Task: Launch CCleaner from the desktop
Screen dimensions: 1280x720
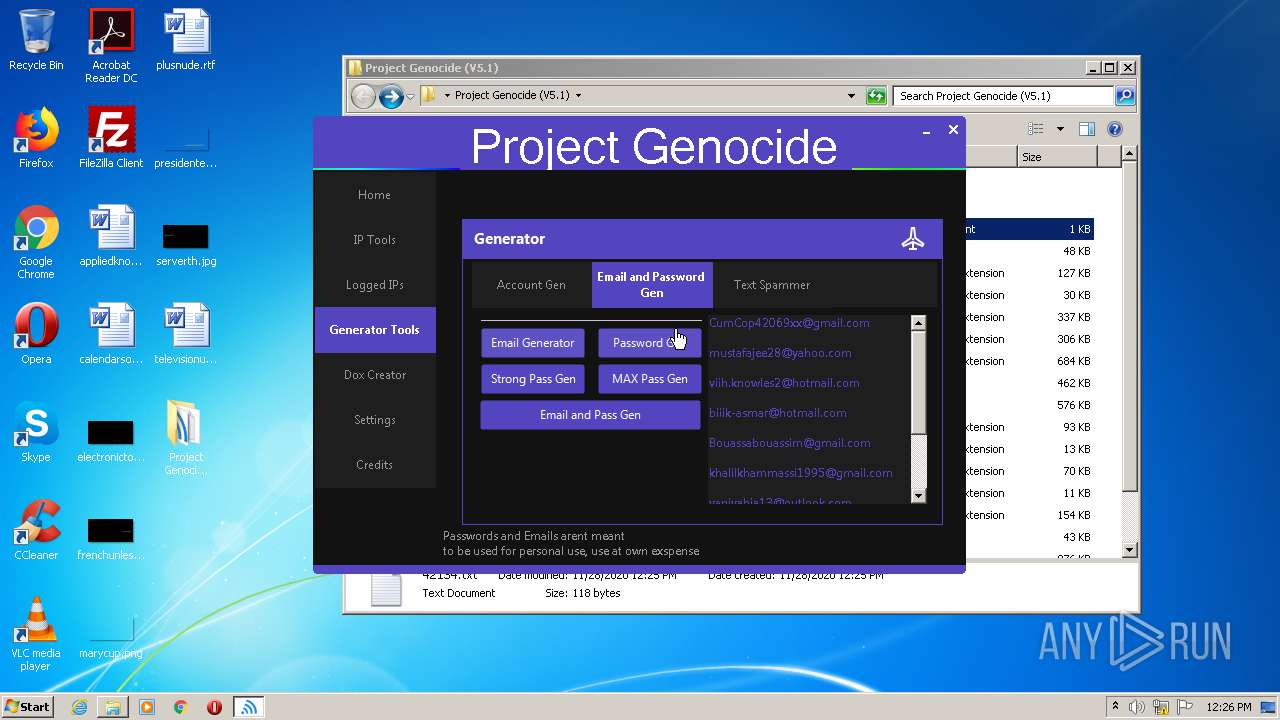Action: pos(36,530)
